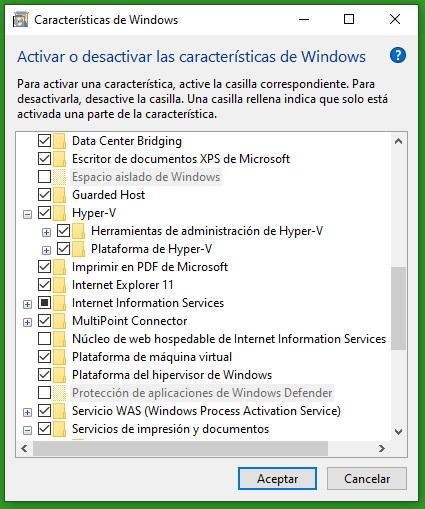Image resolution: width=425 pixels, height=509 pixels.
Task: Click Aceptar to apply feature changes
Action: [277, 479]
